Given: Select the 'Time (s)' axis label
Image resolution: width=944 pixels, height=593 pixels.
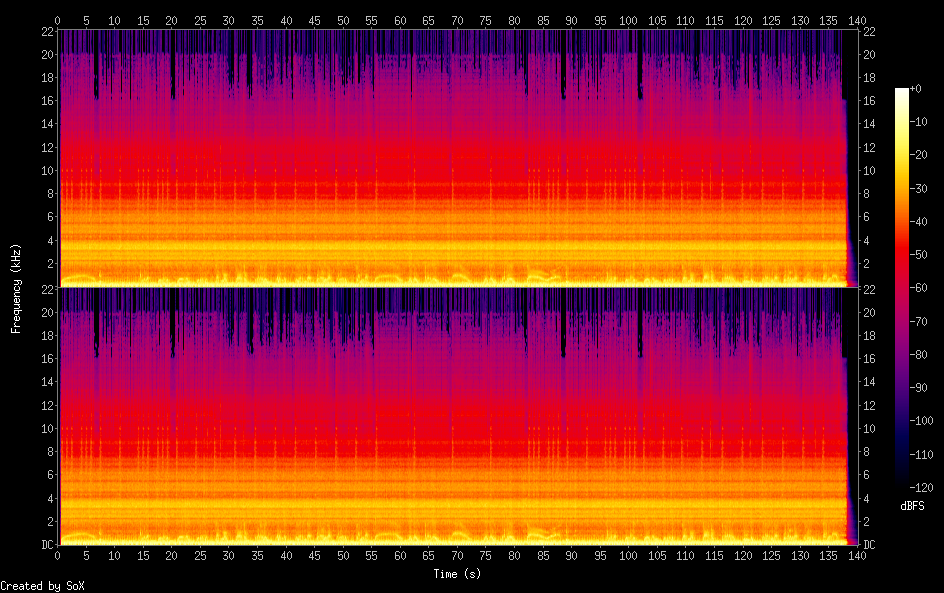Looking at the screenshot, I should [x=457, y=574].
